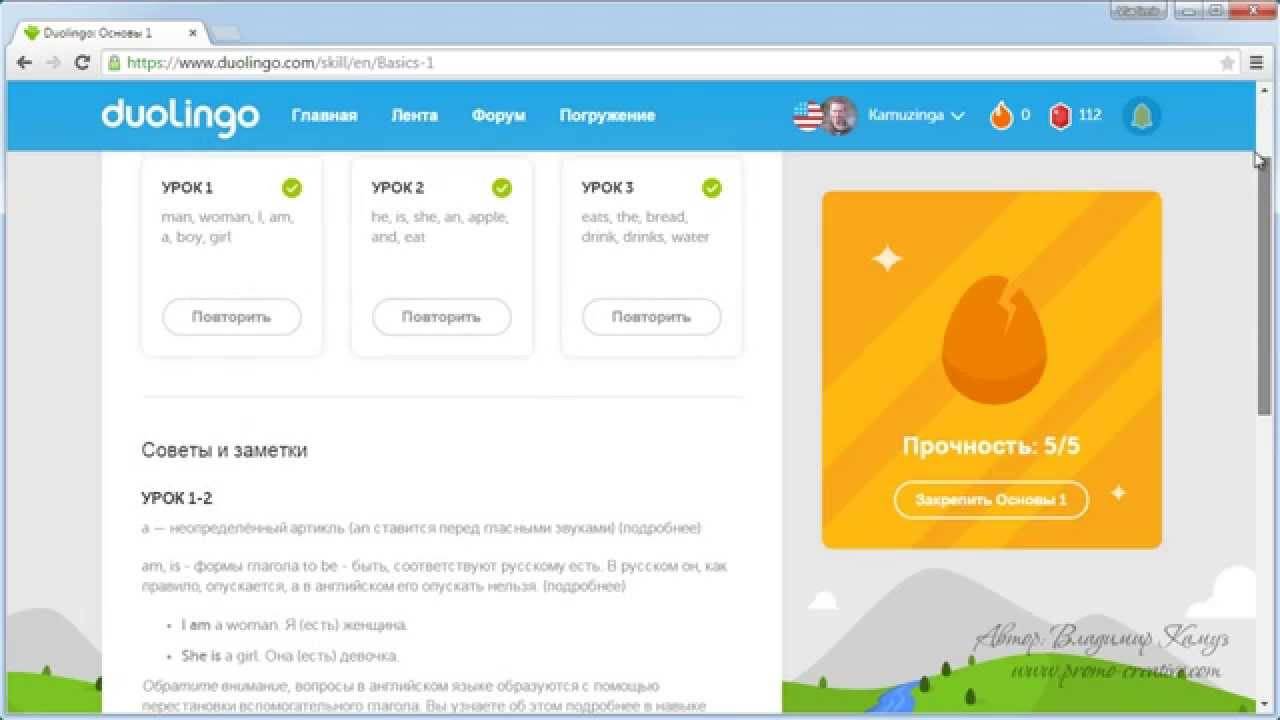The height and width of the screenshot is (720, 1280).
Task: Click the browser forward arrow
Action: pos(54,62)
